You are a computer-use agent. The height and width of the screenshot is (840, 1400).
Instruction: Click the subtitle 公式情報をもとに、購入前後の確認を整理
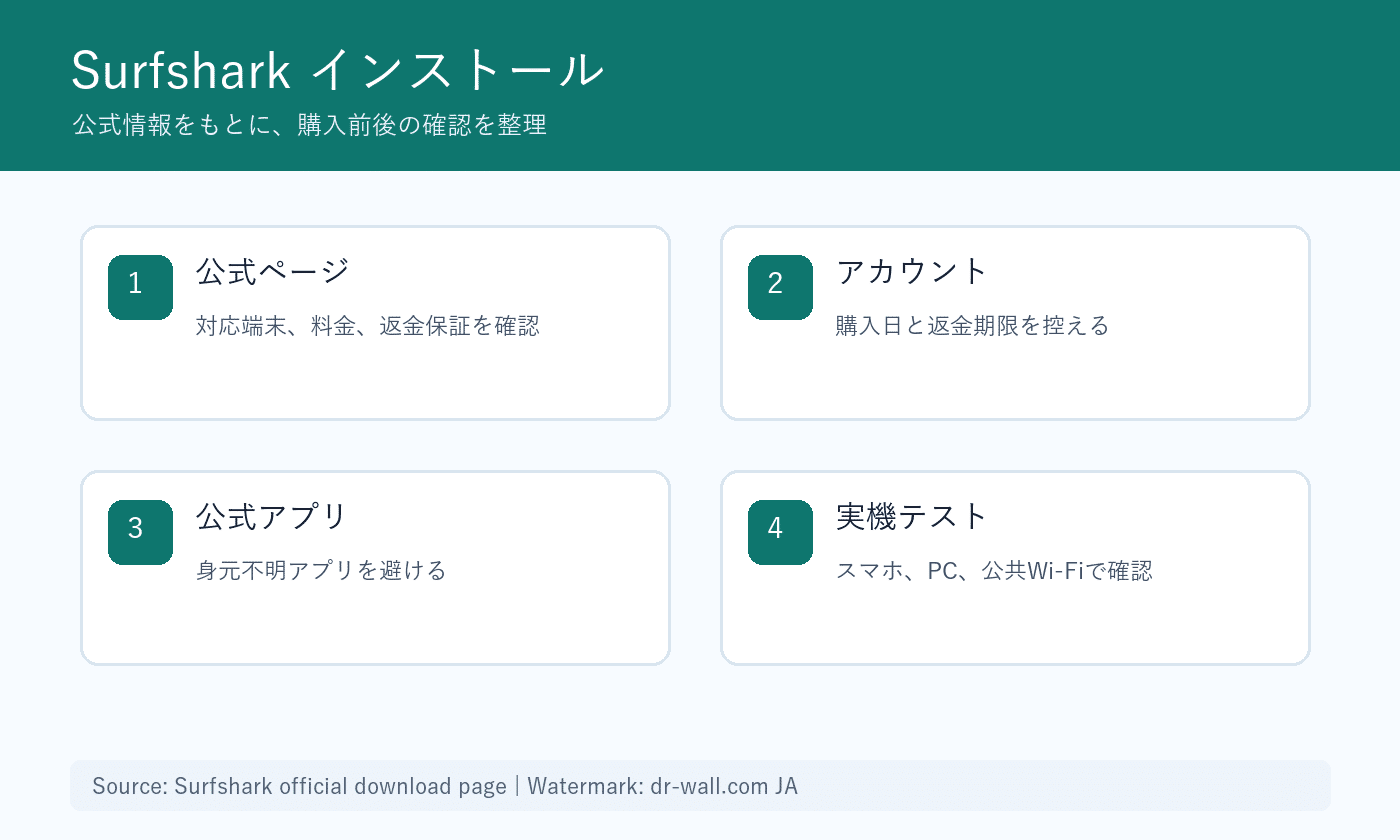pos(309,126)
